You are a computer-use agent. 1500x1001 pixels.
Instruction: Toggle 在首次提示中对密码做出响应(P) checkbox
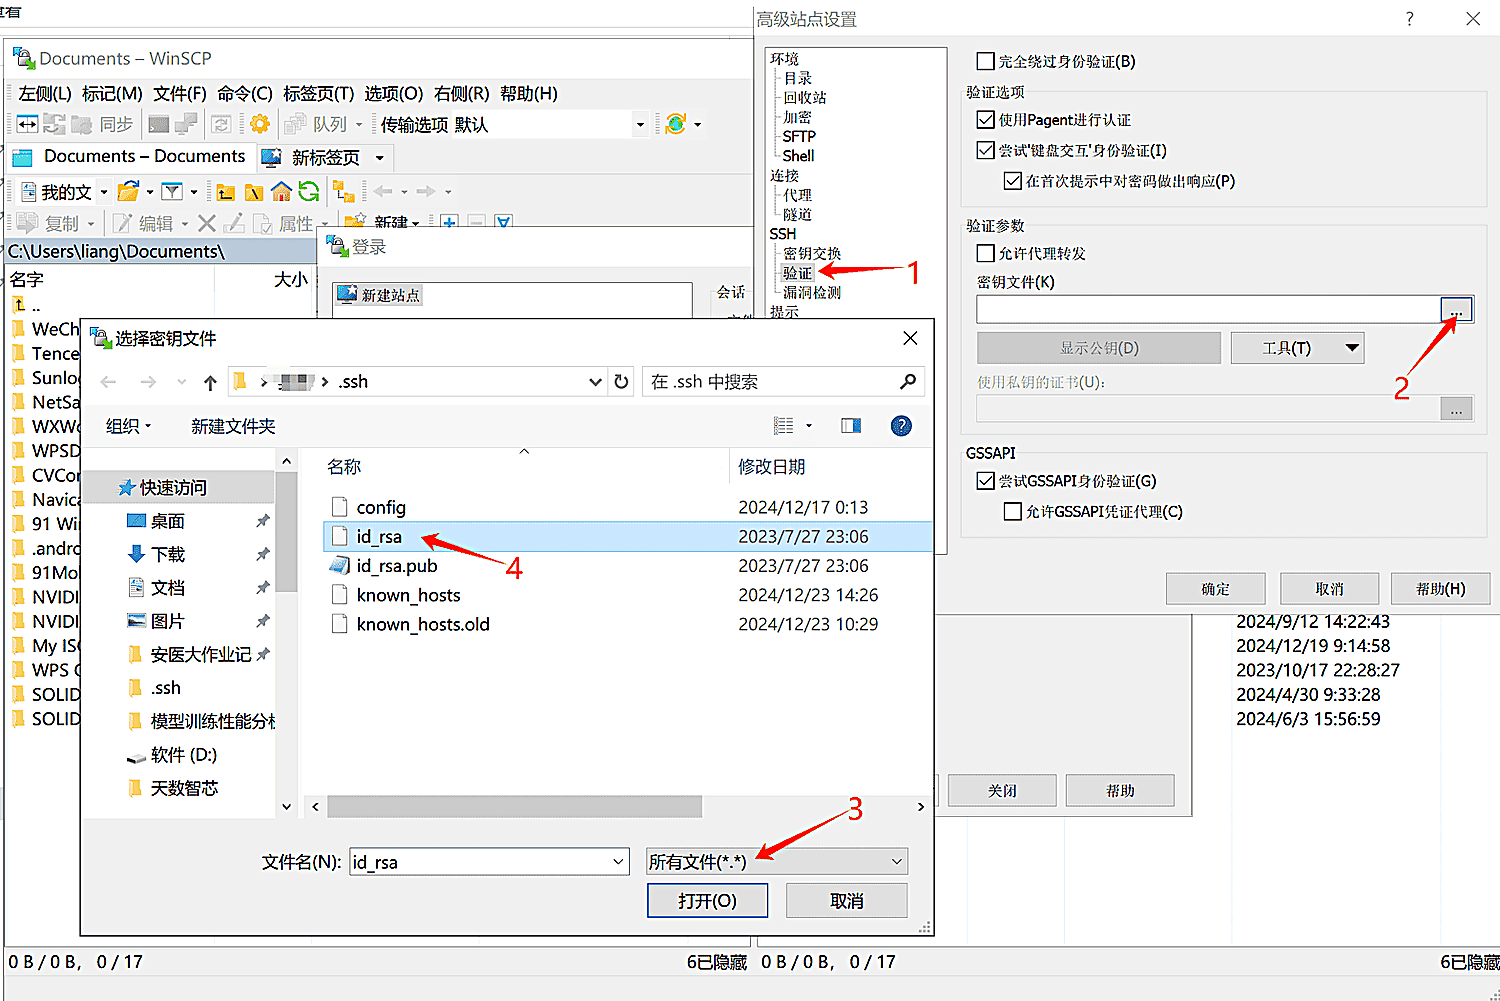point(1013,181)
